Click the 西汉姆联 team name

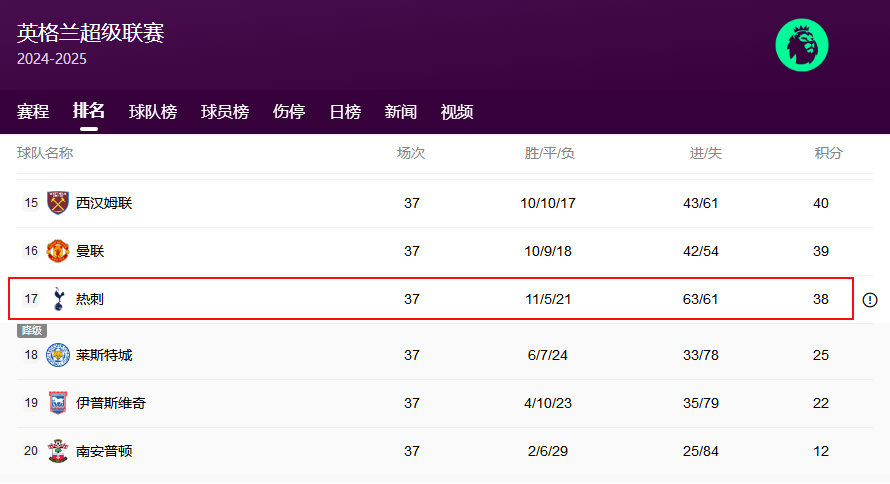(104, 203)
